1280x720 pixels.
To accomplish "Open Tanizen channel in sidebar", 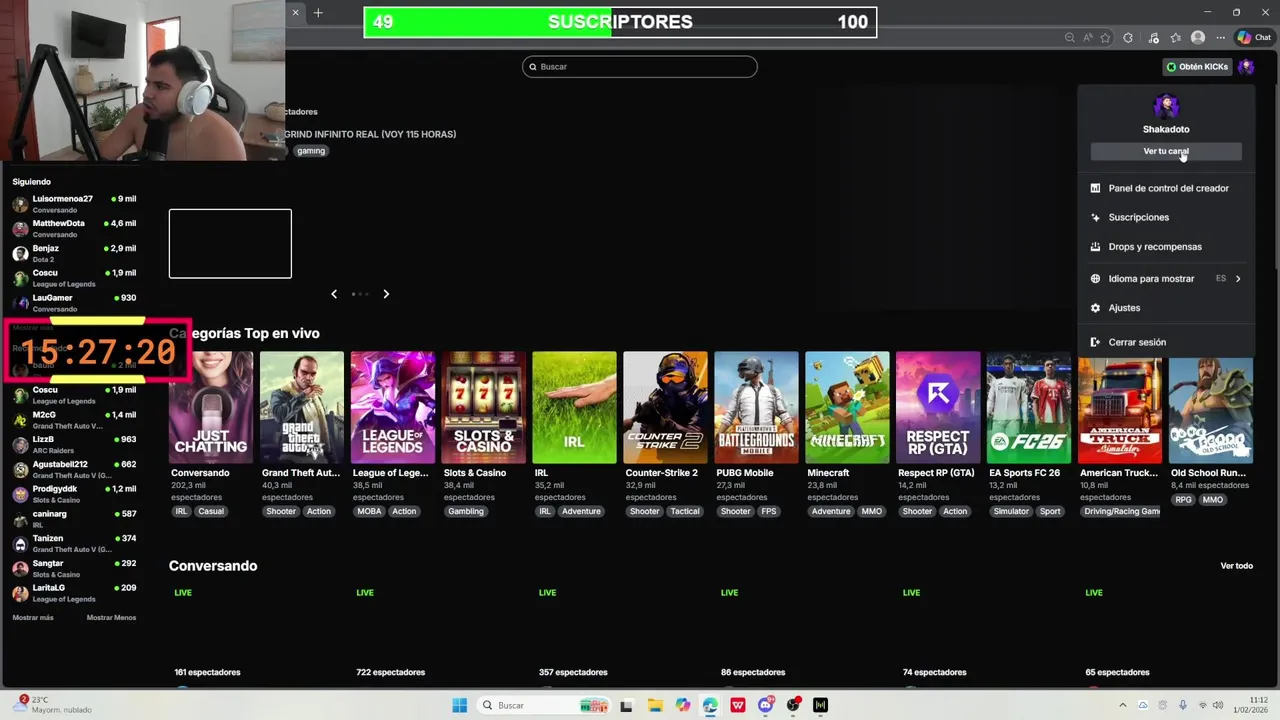I will (75, 543).
